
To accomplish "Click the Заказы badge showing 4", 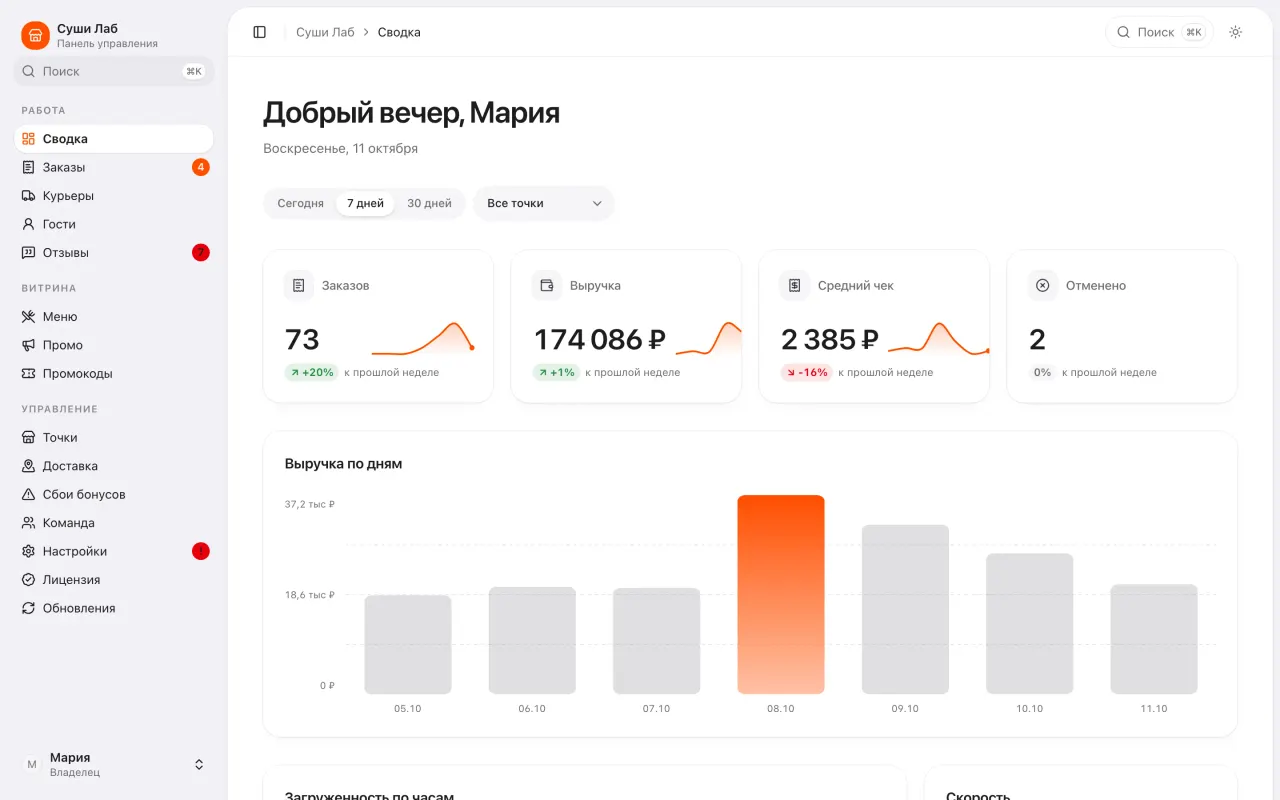I will click(201, 167).
